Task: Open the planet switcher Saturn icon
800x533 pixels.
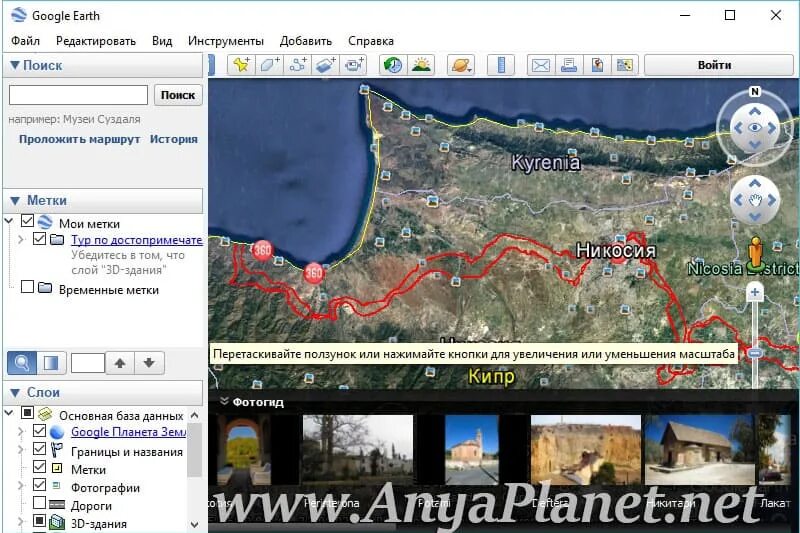Action: click(461, 65)
